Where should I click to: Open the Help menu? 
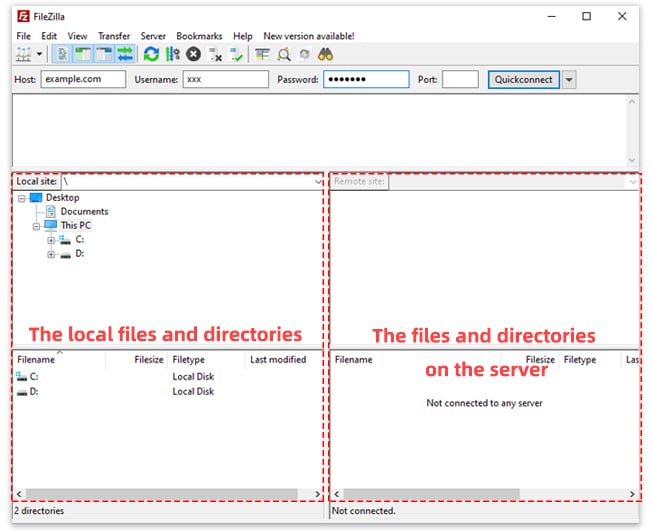[243, 36]
